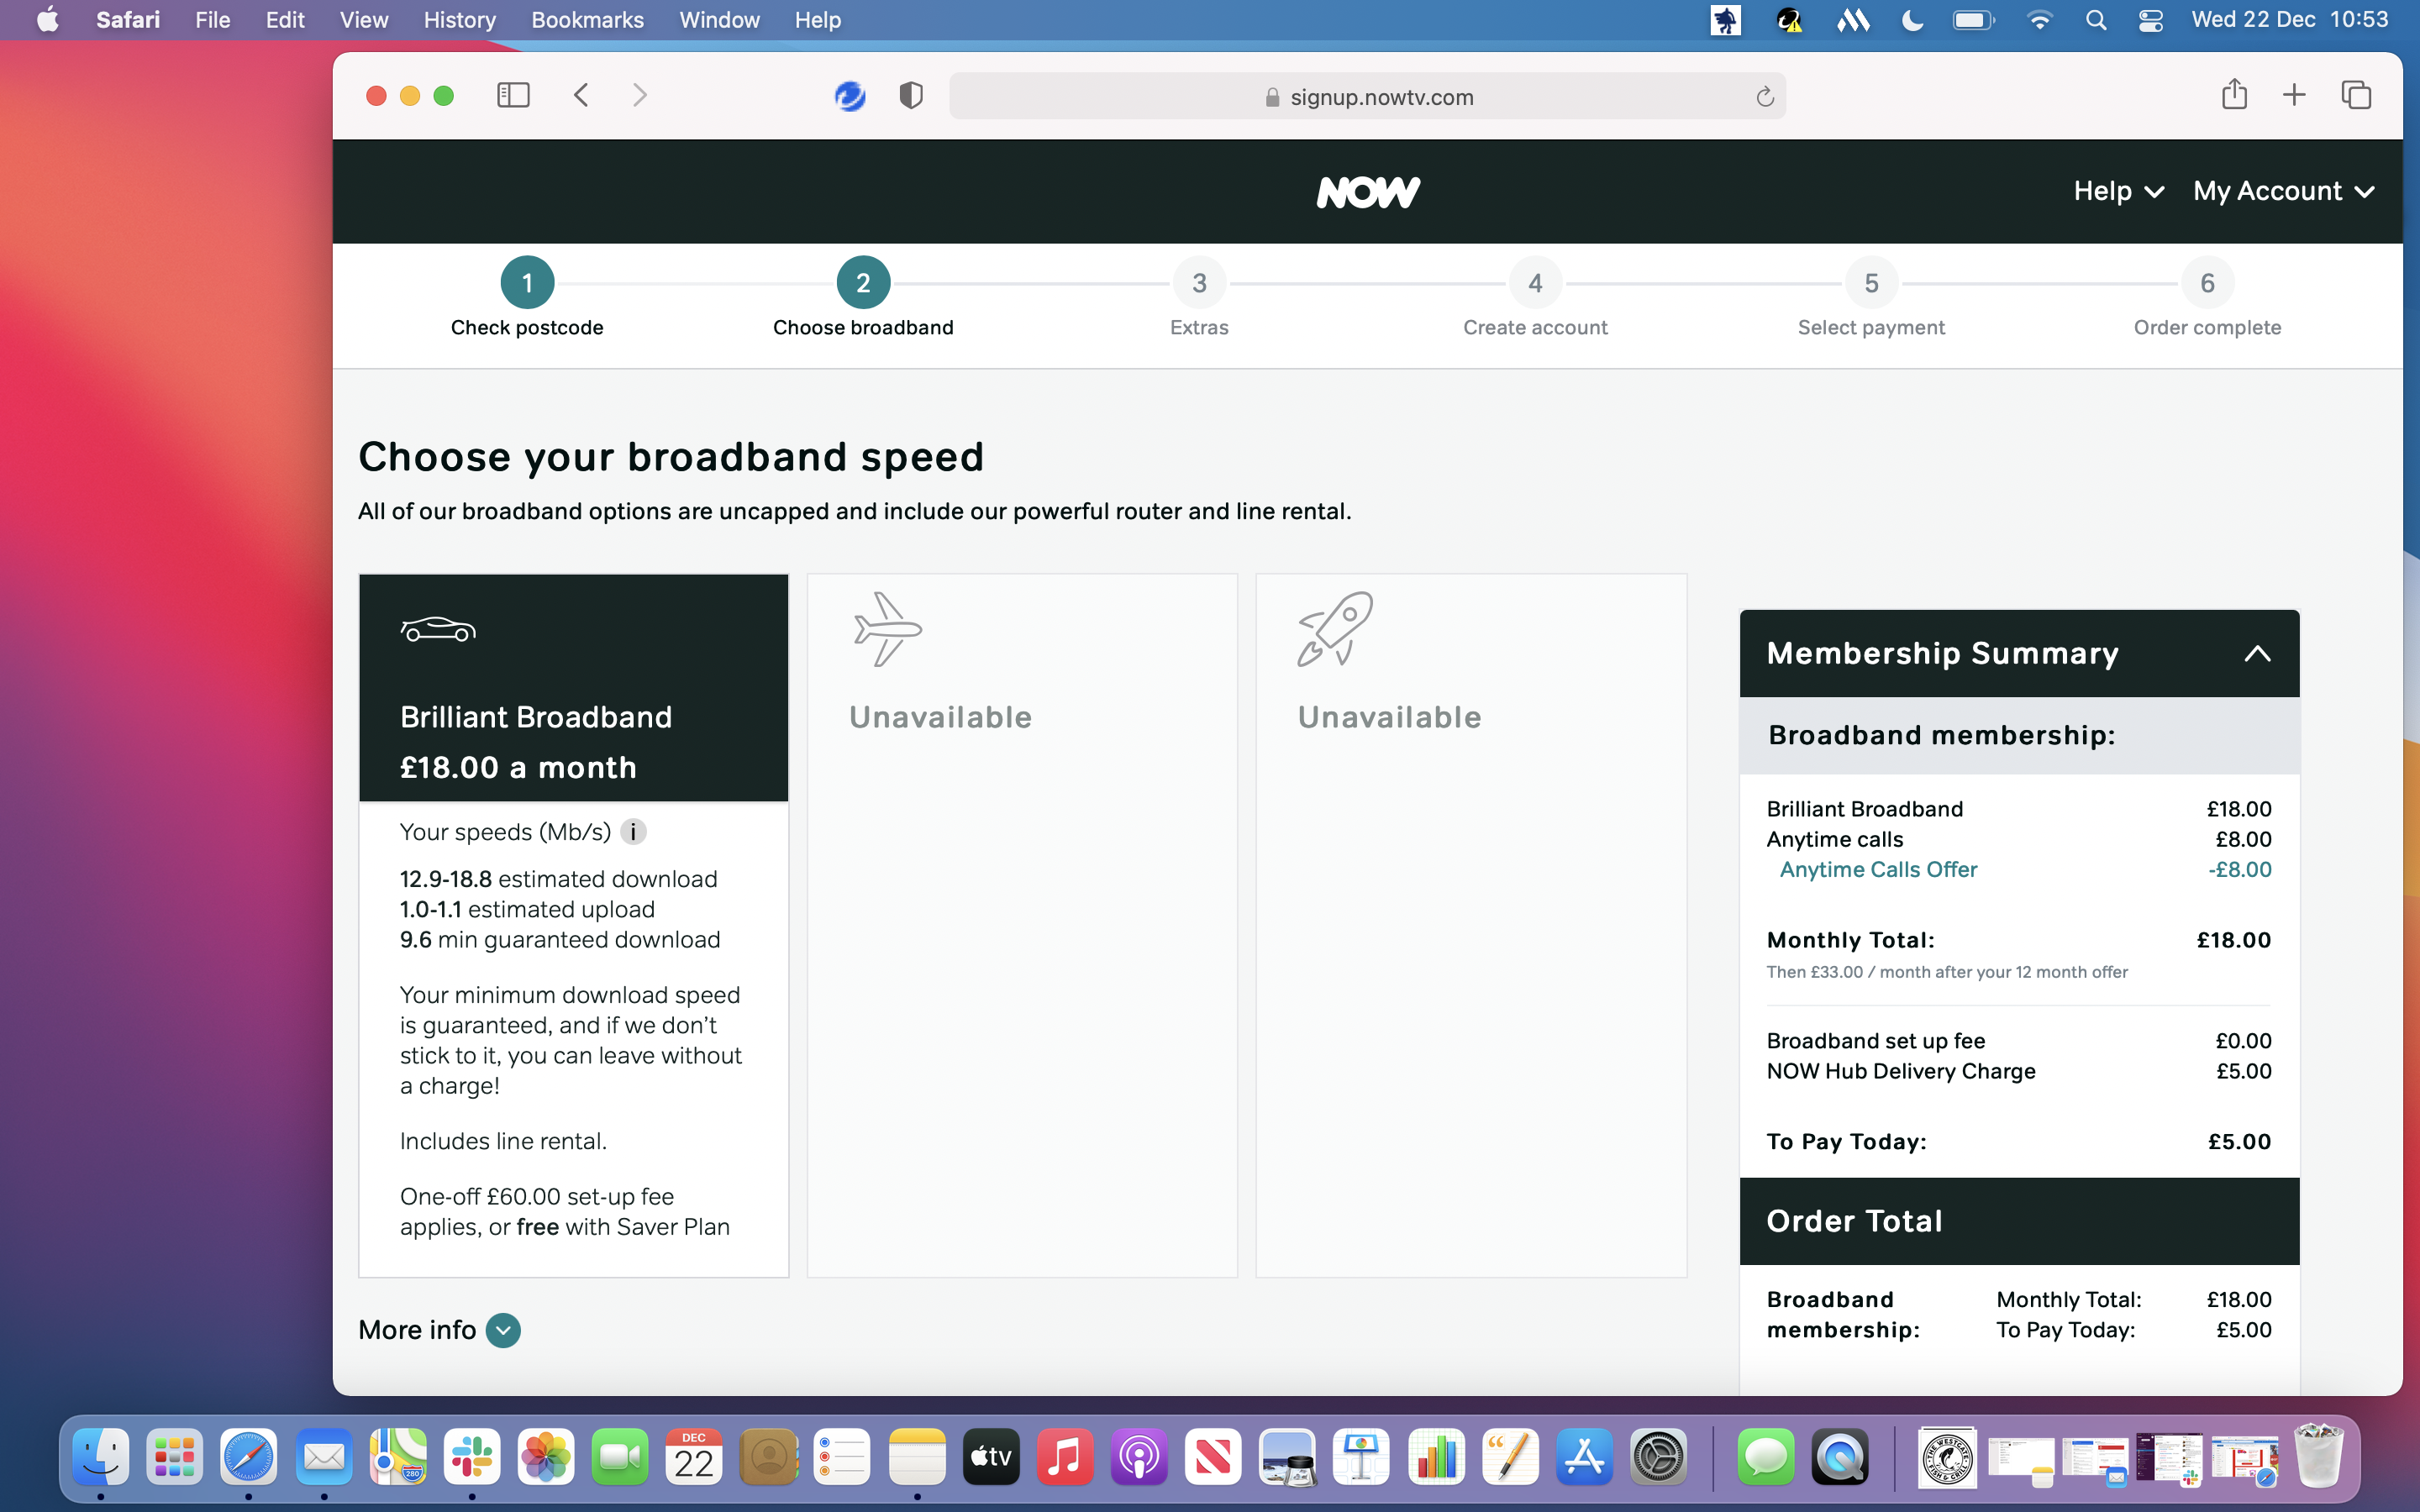The height and width of the screenshot is (1512, 2420).
Task: Open the privacy report shield icon
Action: coord(911,96)
